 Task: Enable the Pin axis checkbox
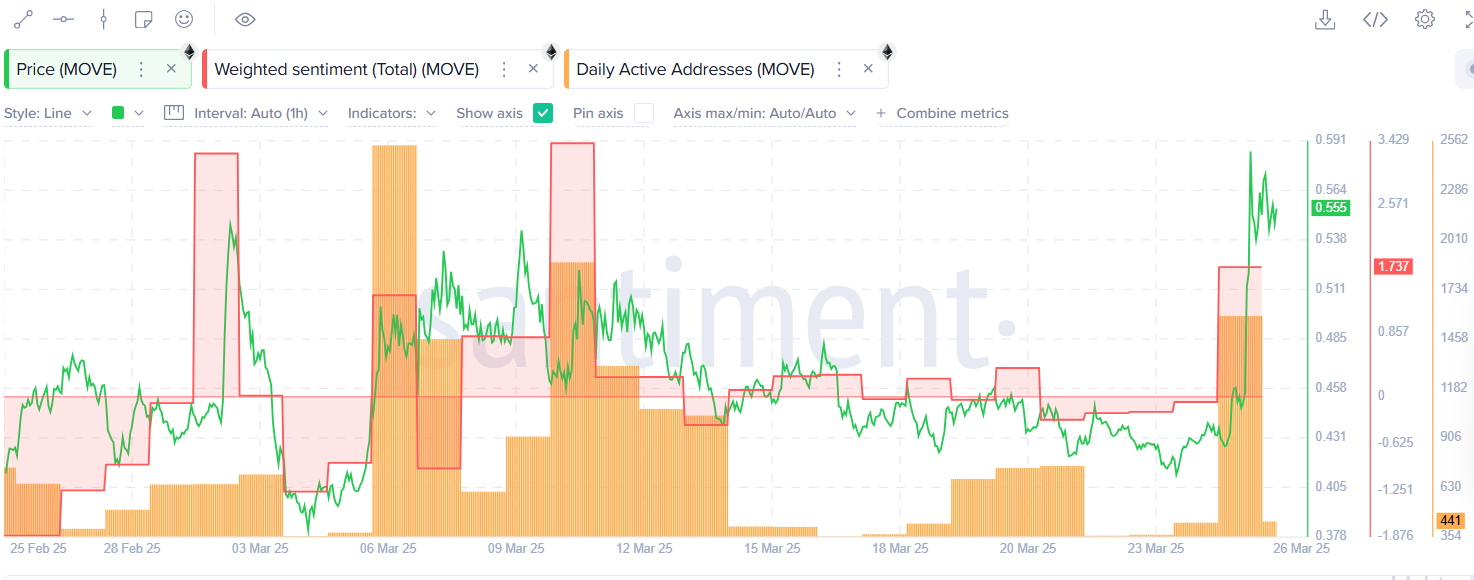point(644,113)
